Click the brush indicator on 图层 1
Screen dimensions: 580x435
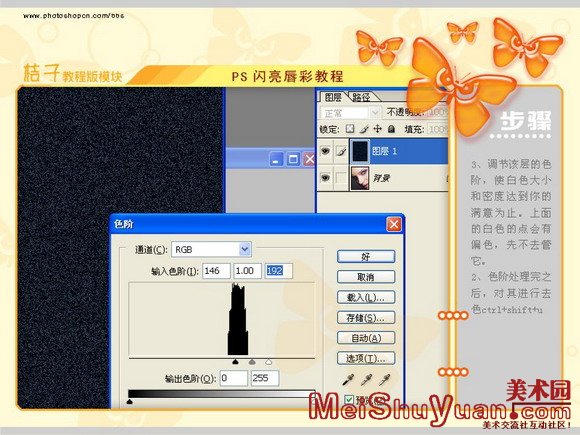coord(341,151)
